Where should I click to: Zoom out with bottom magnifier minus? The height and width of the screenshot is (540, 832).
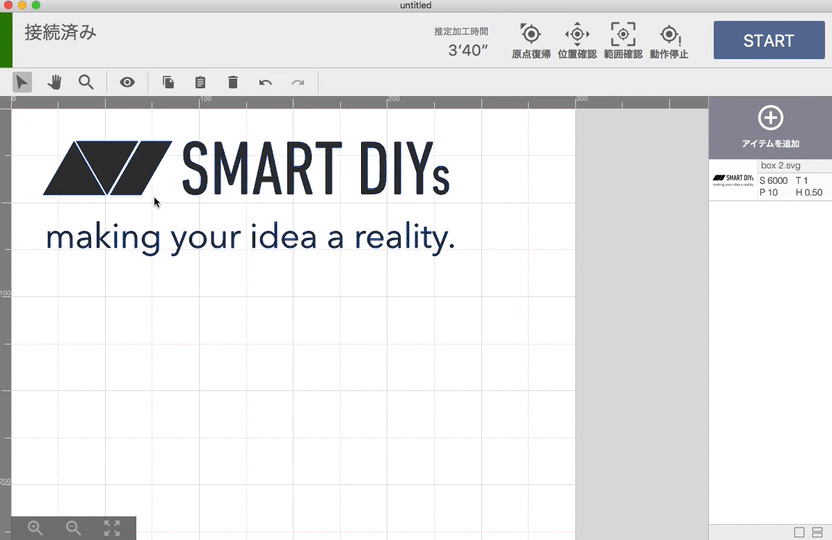coord(73,528)
